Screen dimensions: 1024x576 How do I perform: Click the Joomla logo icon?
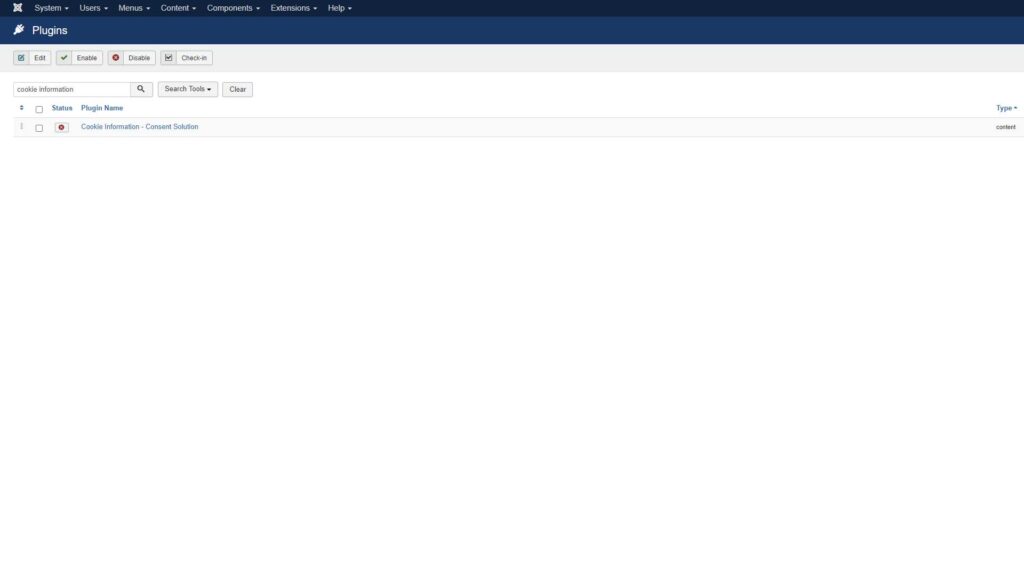pos(18,8)
